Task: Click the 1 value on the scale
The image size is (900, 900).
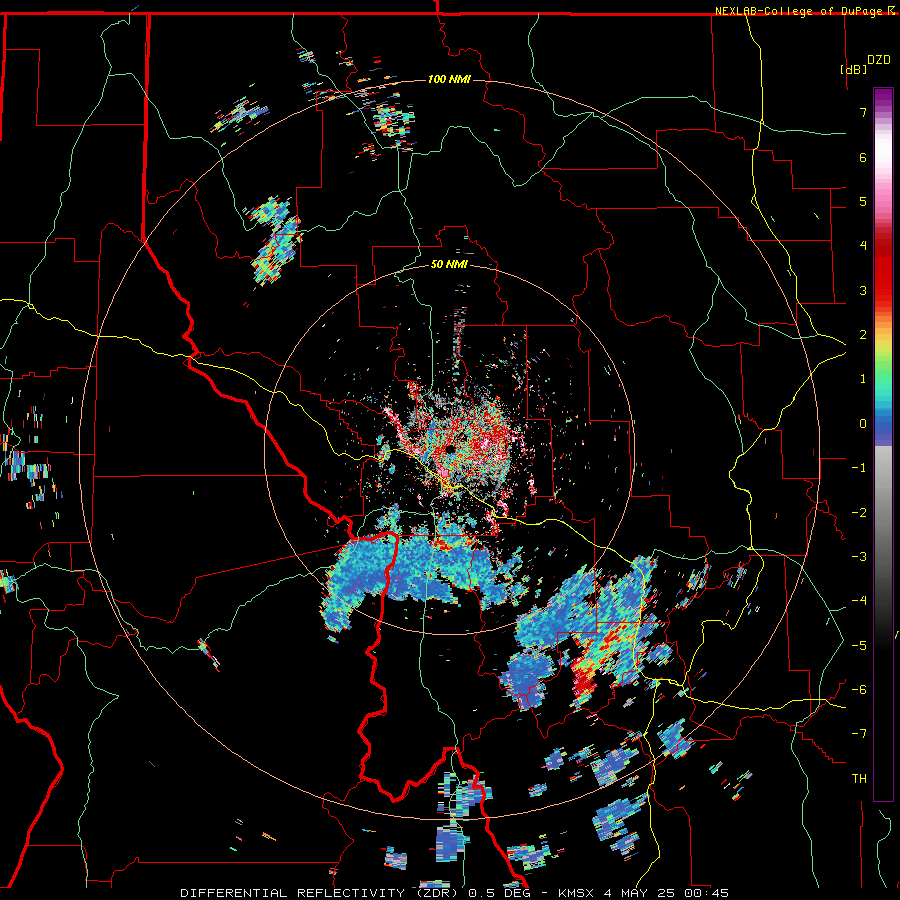Action: click(x=863, y=379)
